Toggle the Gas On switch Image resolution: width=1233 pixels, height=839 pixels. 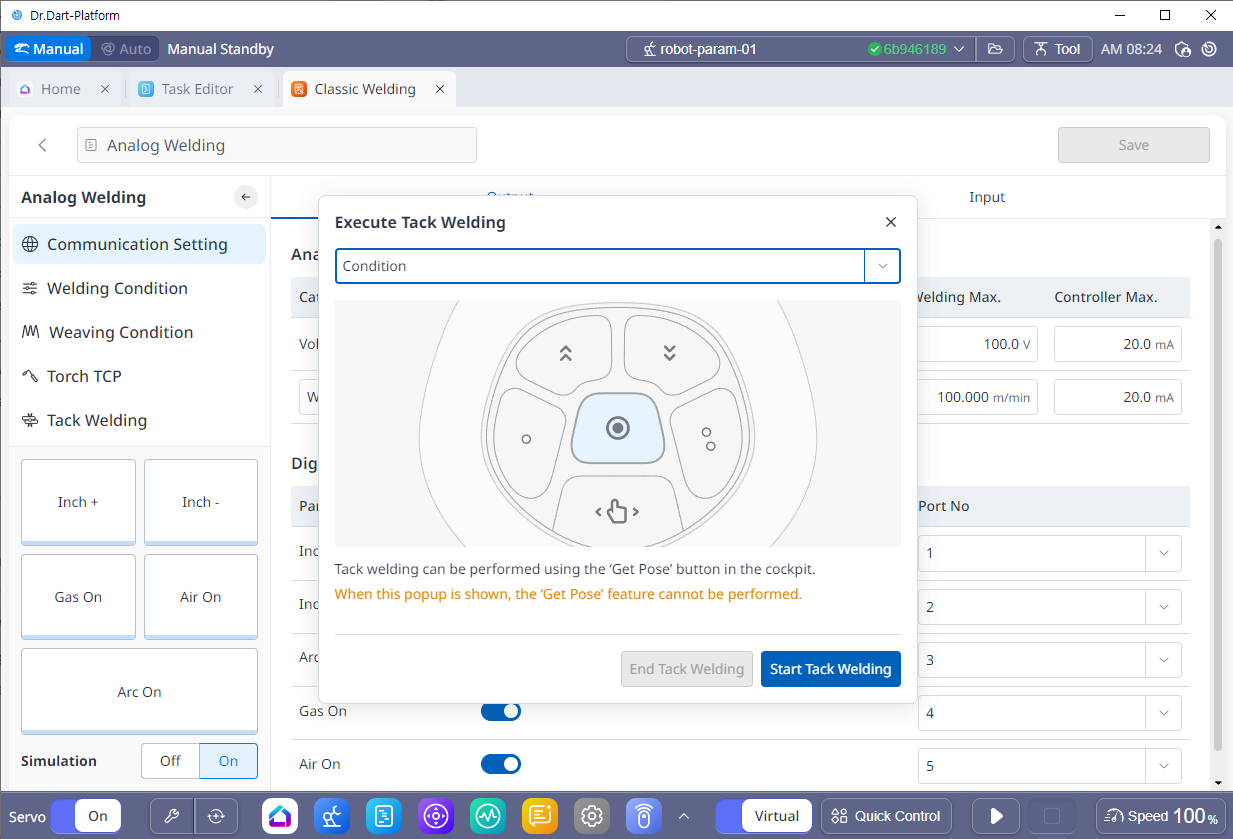tap(501, 711)
